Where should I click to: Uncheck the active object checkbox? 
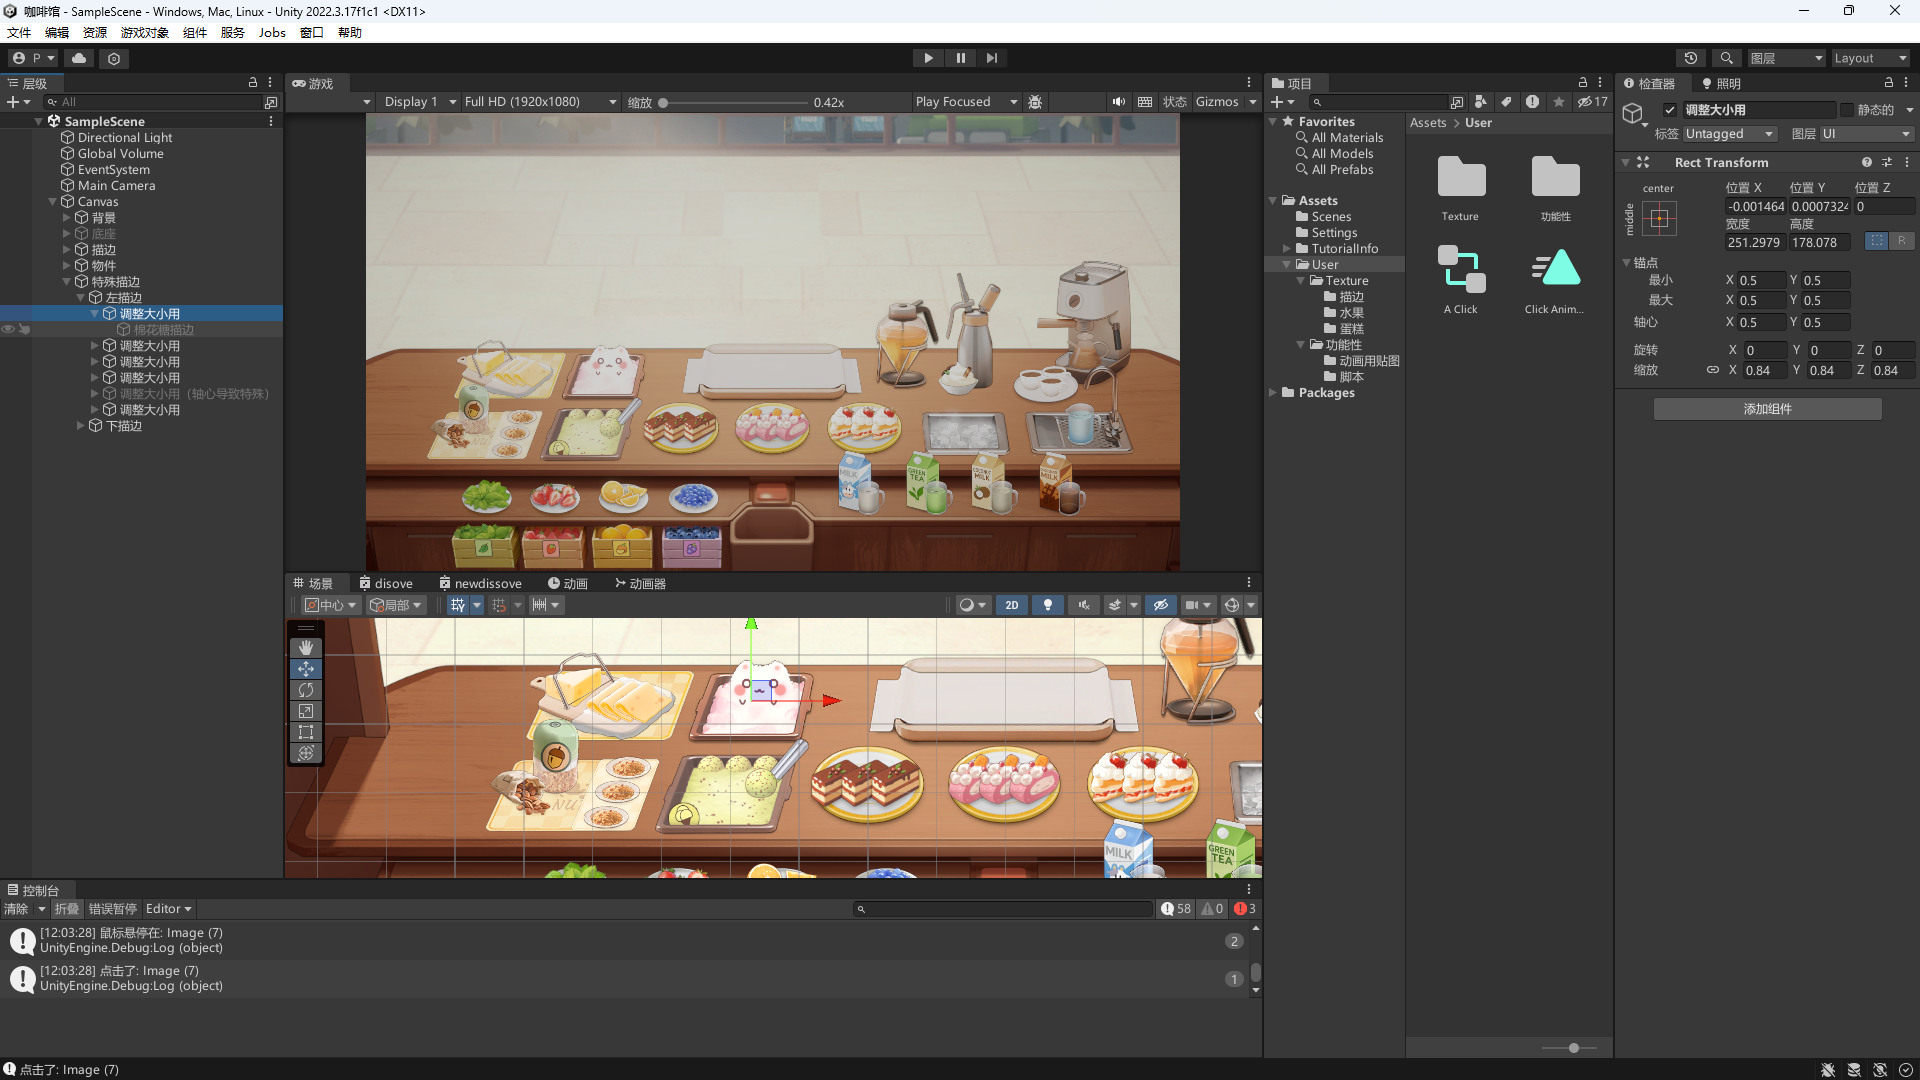click(x=1670, y=110)
